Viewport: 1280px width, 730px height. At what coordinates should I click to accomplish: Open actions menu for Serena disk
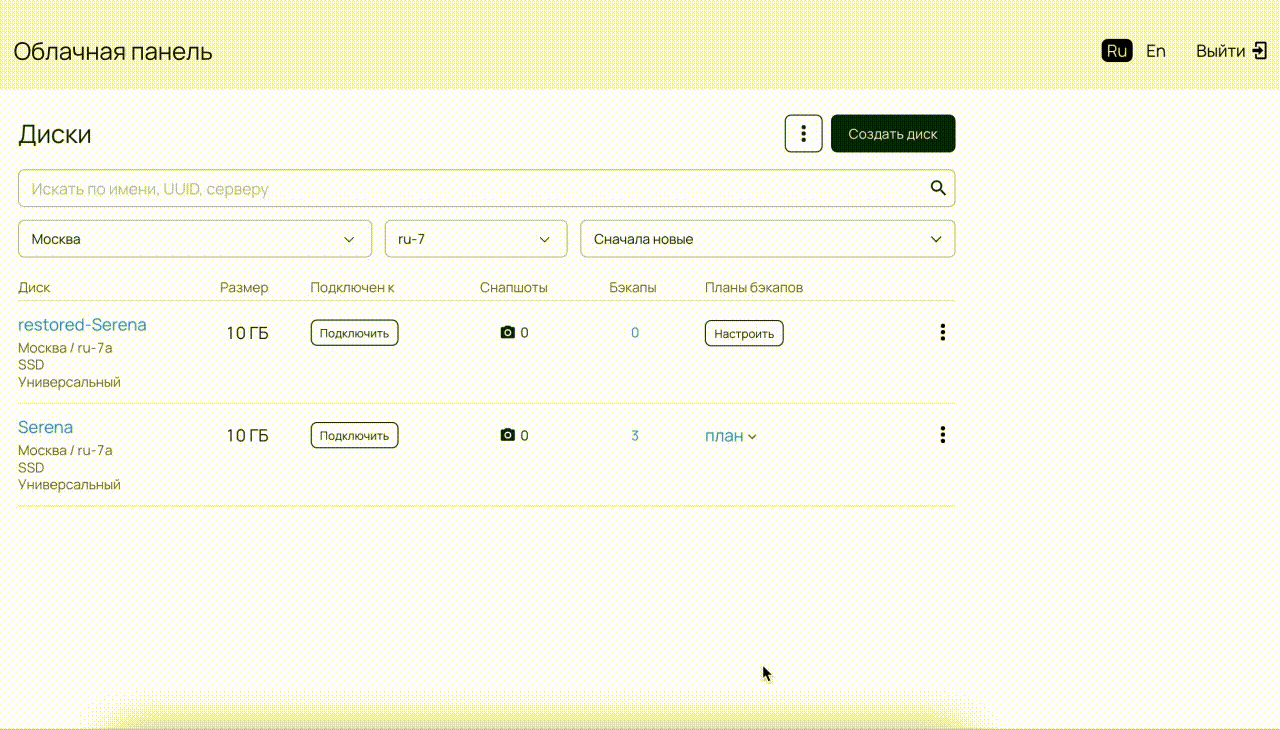pos(942,435)
